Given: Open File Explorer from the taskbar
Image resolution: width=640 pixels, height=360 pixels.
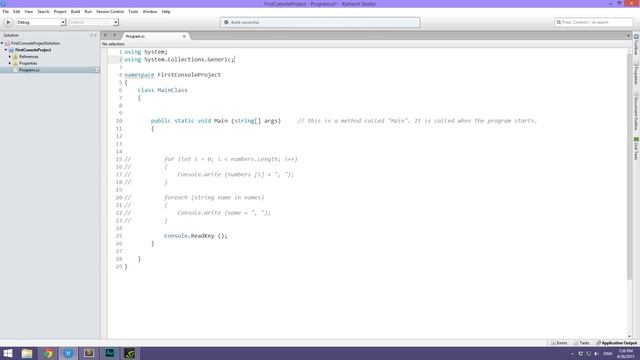Looking at the screenshot, I should pos(27,353).
